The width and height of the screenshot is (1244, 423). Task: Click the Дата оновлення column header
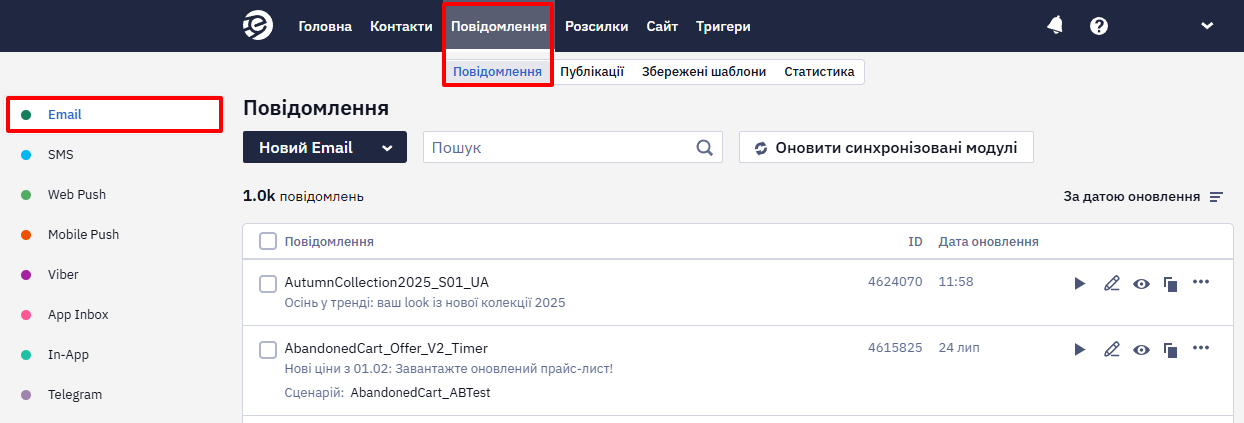(988, 241)
